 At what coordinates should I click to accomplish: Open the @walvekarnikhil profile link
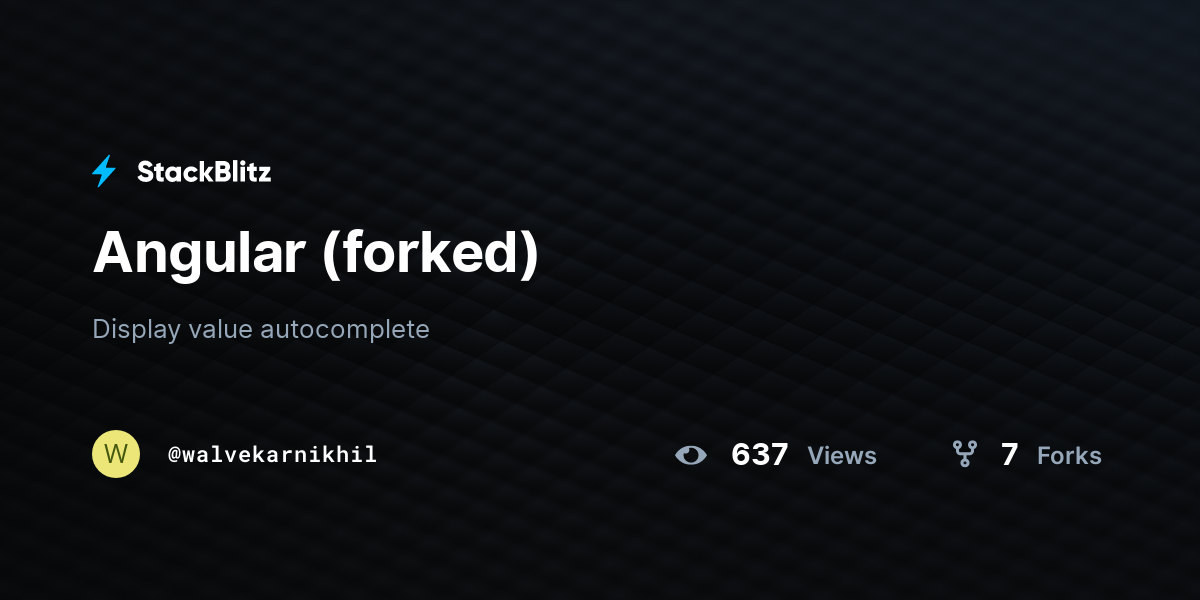coord(273,455)
